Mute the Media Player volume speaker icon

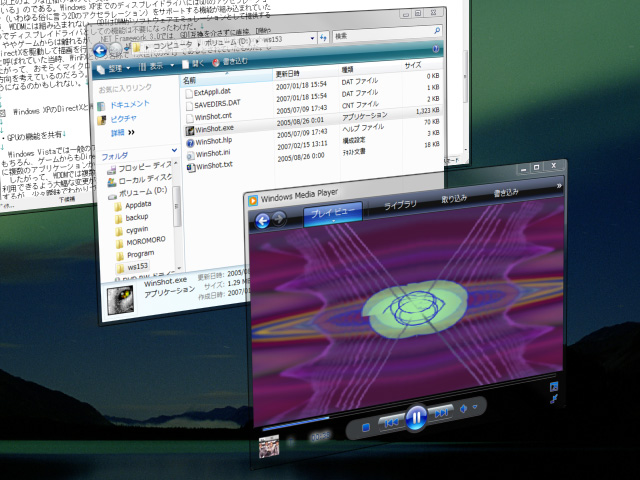(x=463, y=409)
